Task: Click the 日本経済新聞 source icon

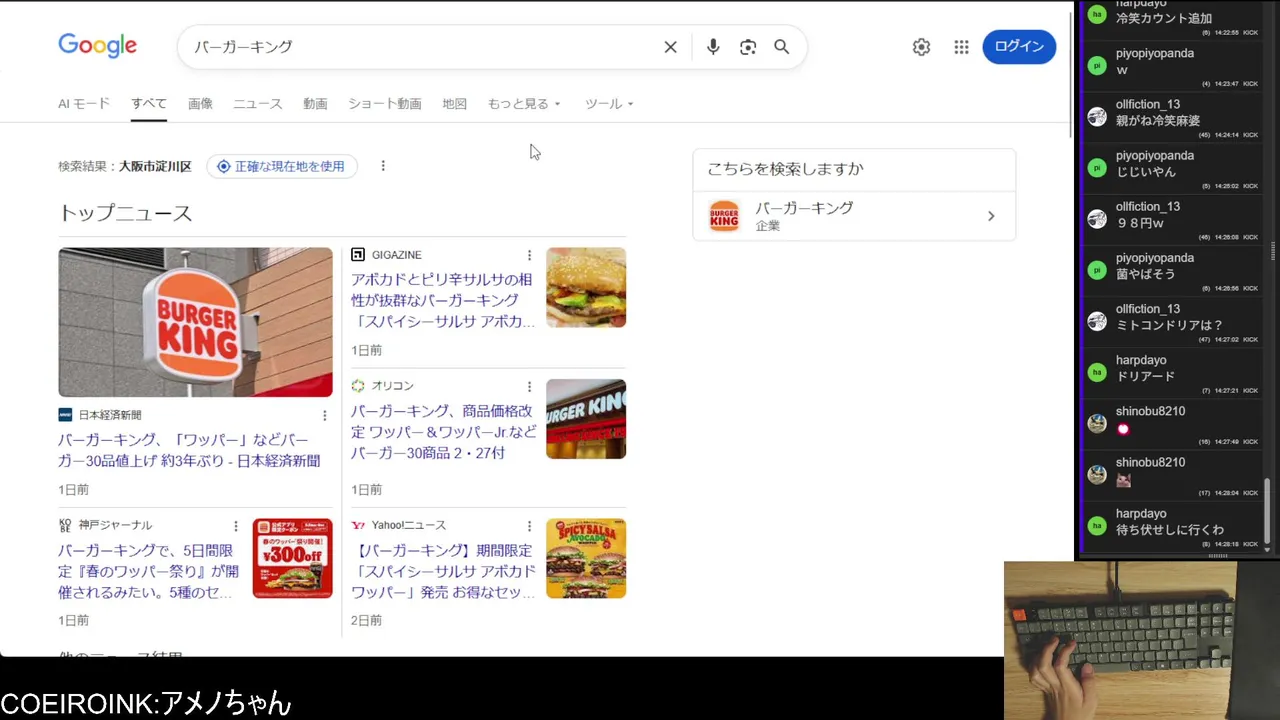Action: (x=65, y=415)
